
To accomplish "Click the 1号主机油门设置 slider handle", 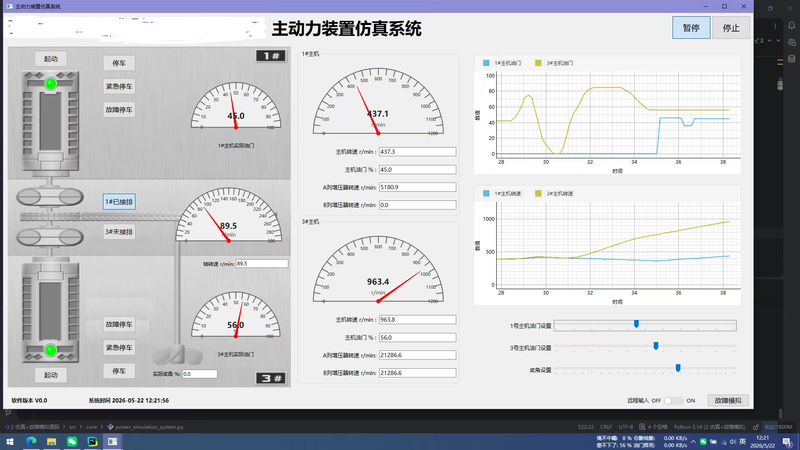I will tap(636, 324).
